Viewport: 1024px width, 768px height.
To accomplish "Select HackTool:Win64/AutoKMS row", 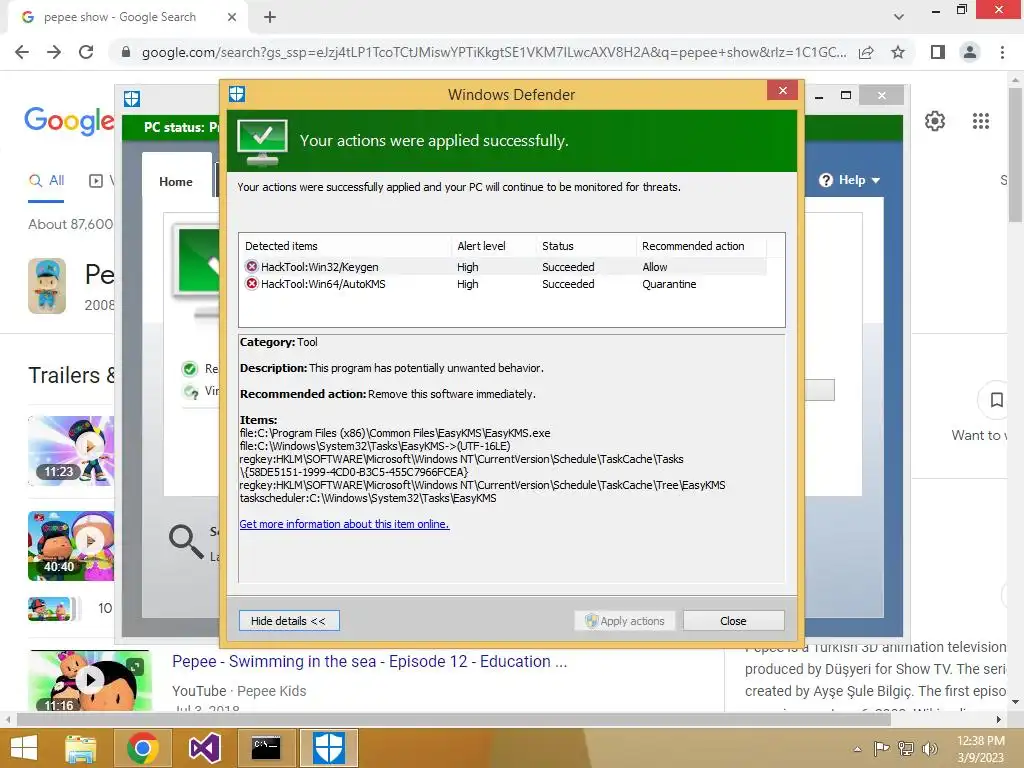I will click(505, 284).
